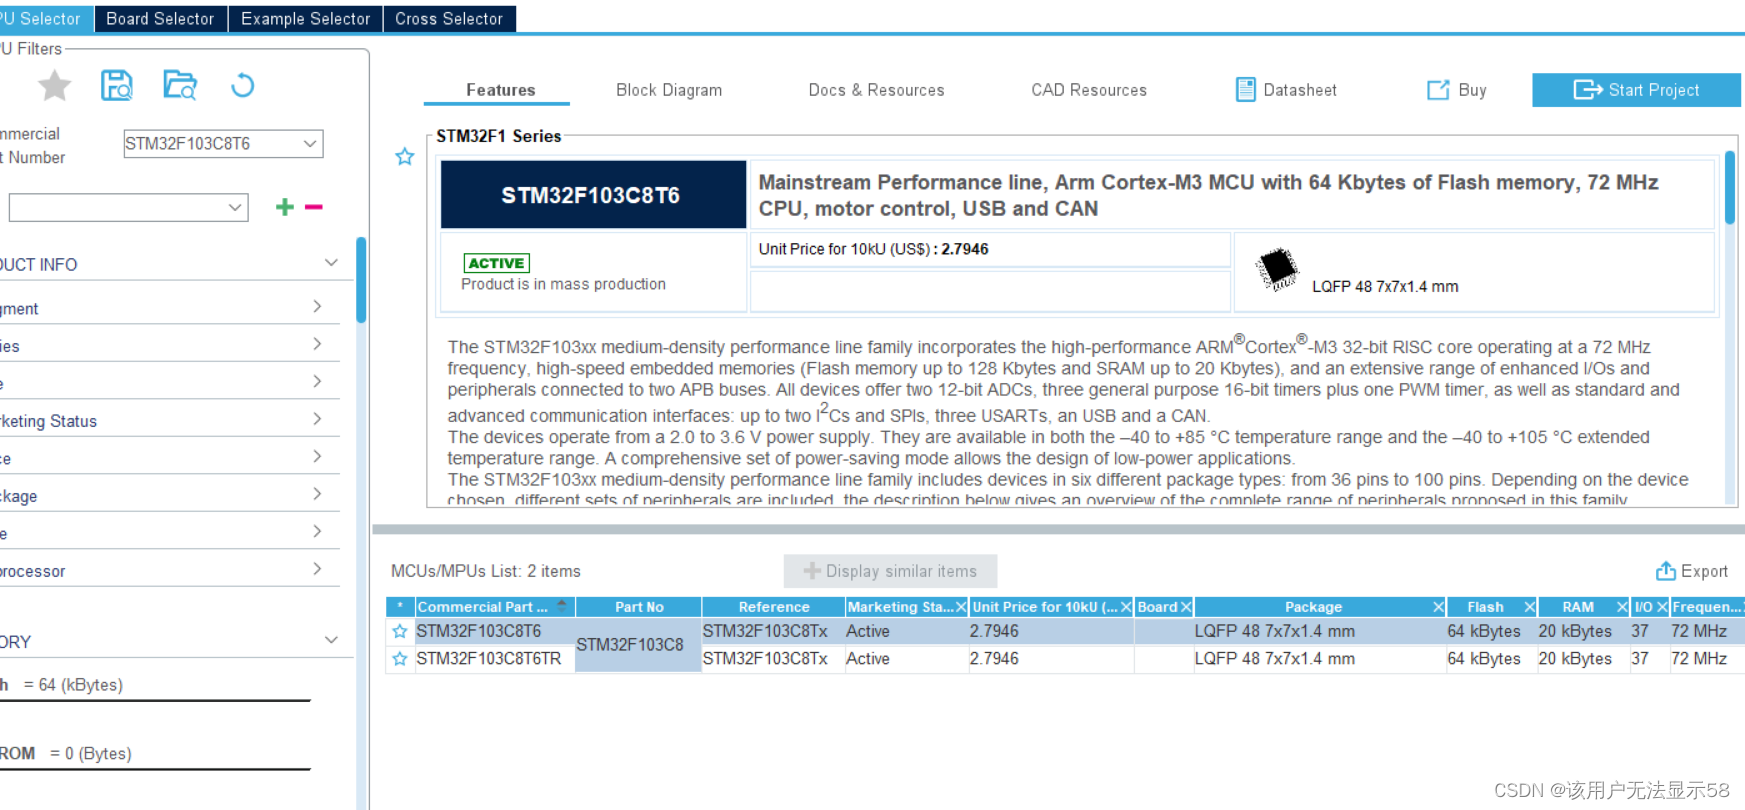The height and width of the screenshot is (810, 1745).
Task: Click the description panel vertical scrollbar
Action: 1729,188
